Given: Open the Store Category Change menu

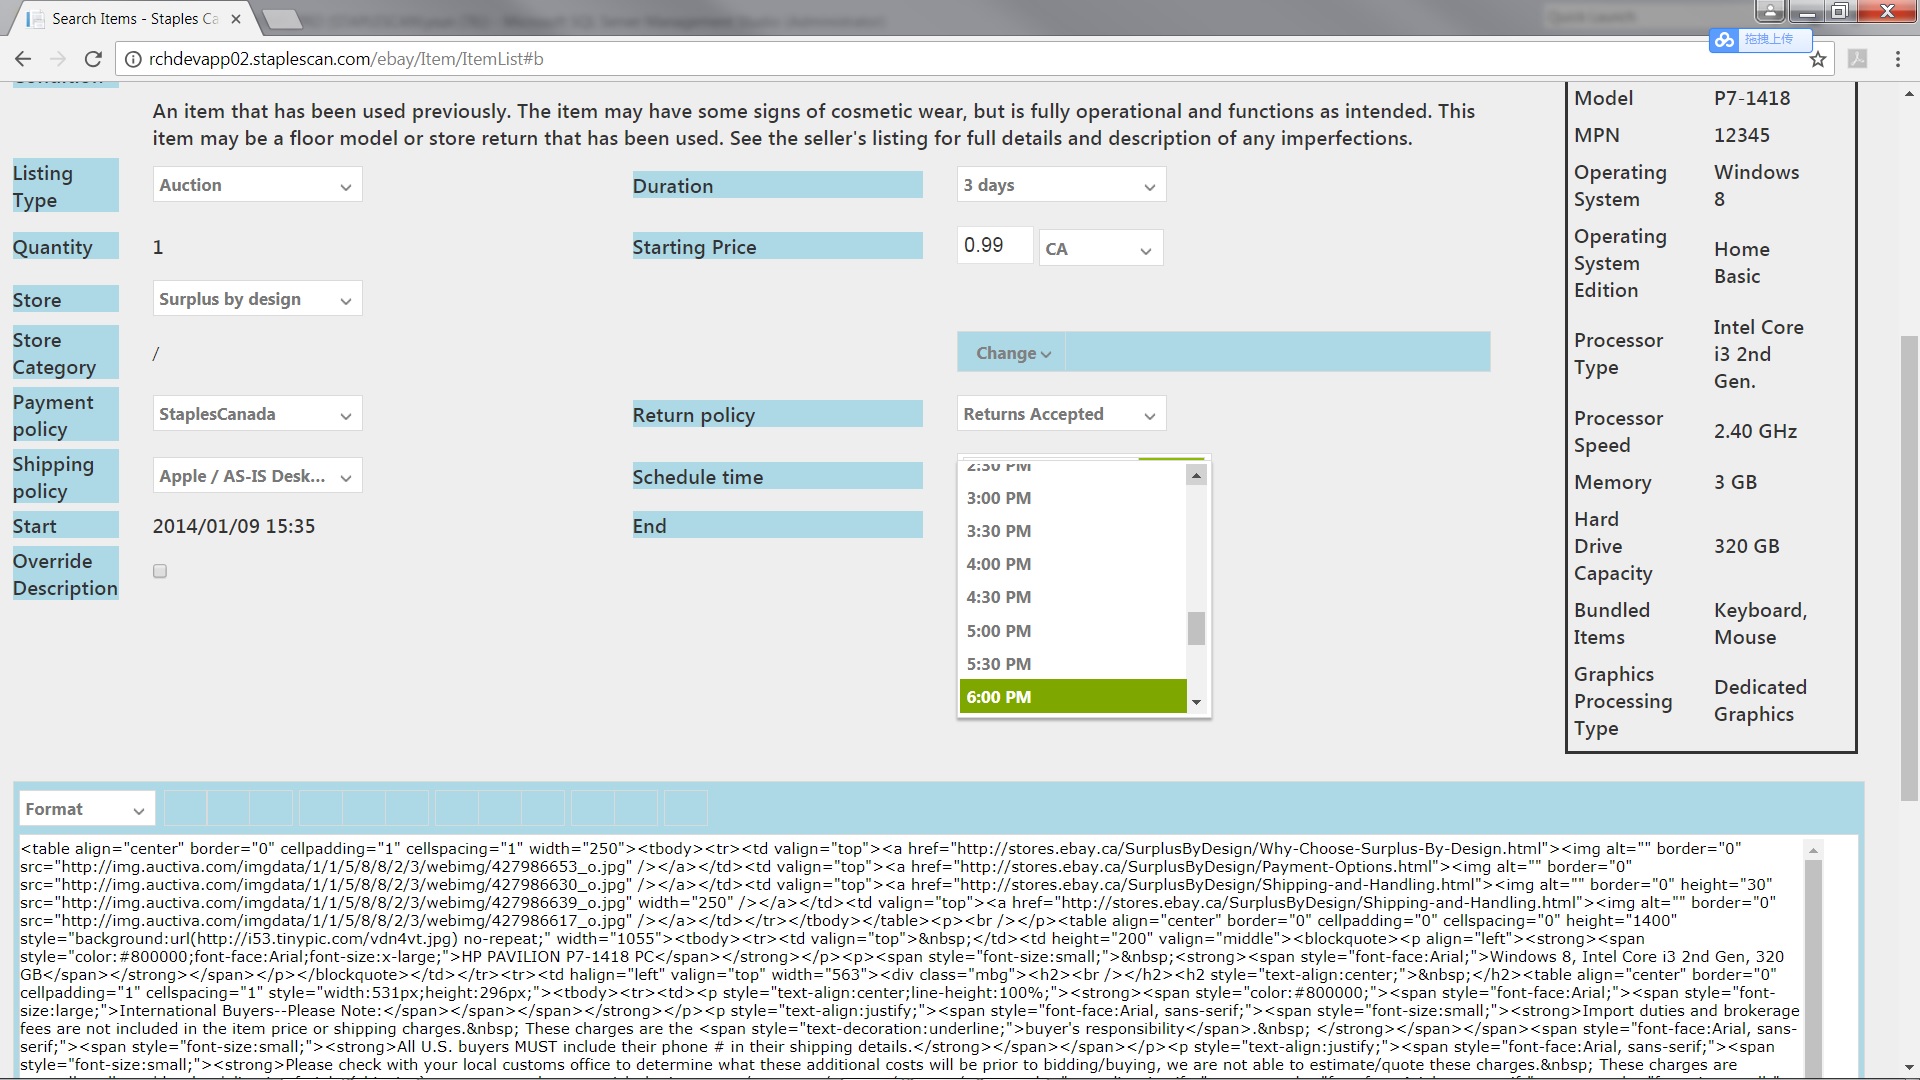Looking at the screenshot, I should tap(1012, 353).
